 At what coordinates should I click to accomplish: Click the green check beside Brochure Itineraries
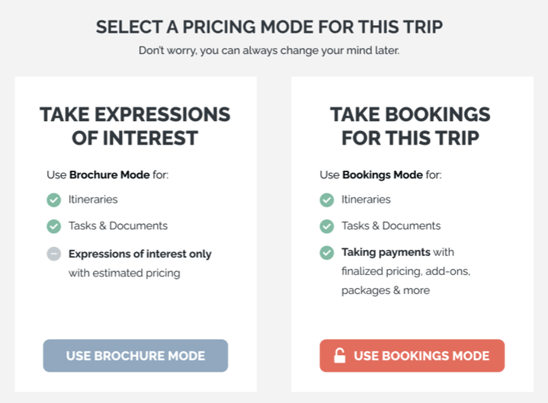(54, 200)
